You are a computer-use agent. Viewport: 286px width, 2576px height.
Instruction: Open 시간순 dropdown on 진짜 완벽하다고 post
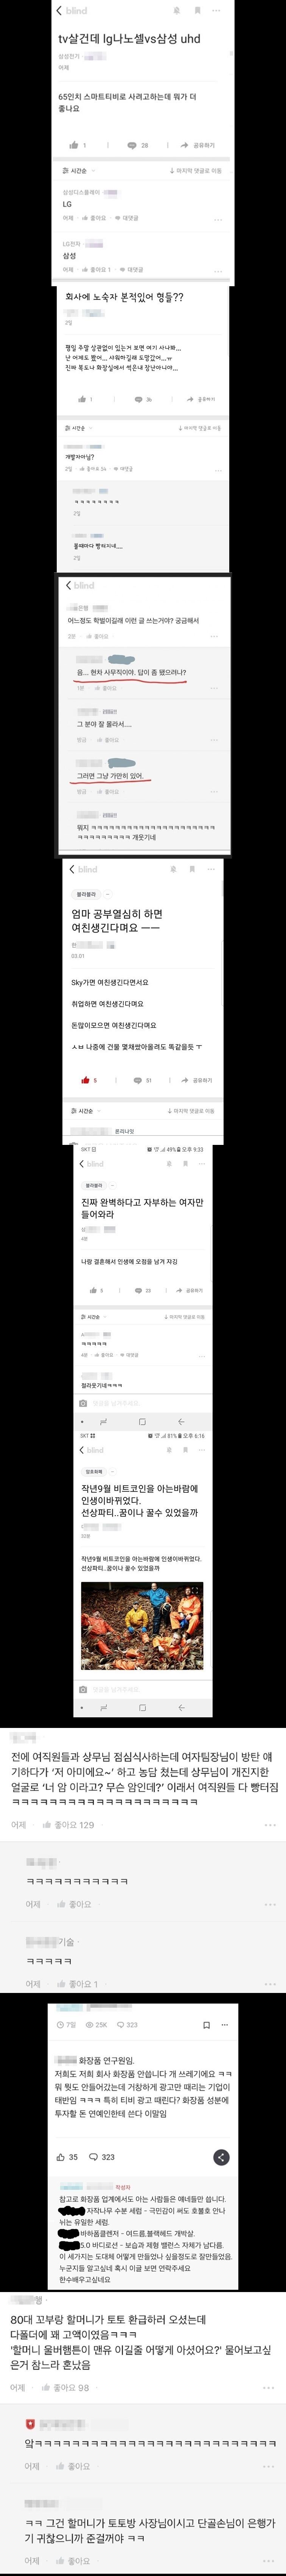[92, 1317]
